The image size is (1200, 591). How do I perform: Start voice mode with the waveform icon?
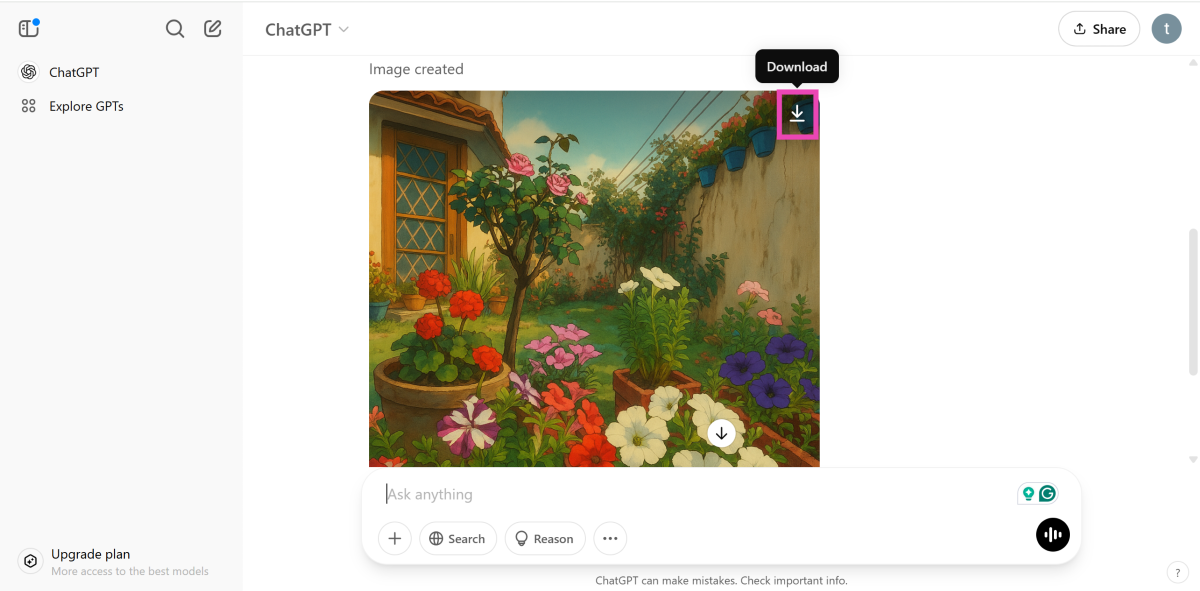point(1053,535)
